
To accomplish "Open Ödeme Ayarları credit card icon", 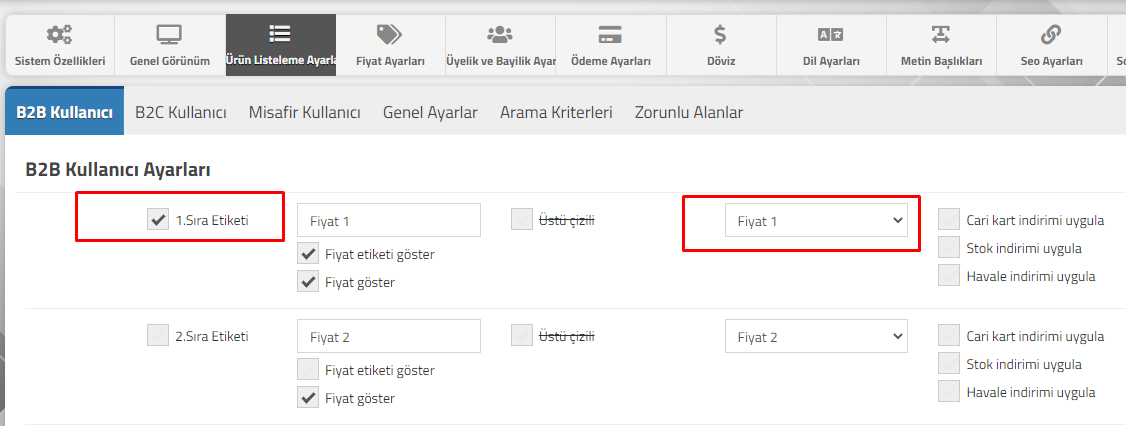I will (610, 34).
